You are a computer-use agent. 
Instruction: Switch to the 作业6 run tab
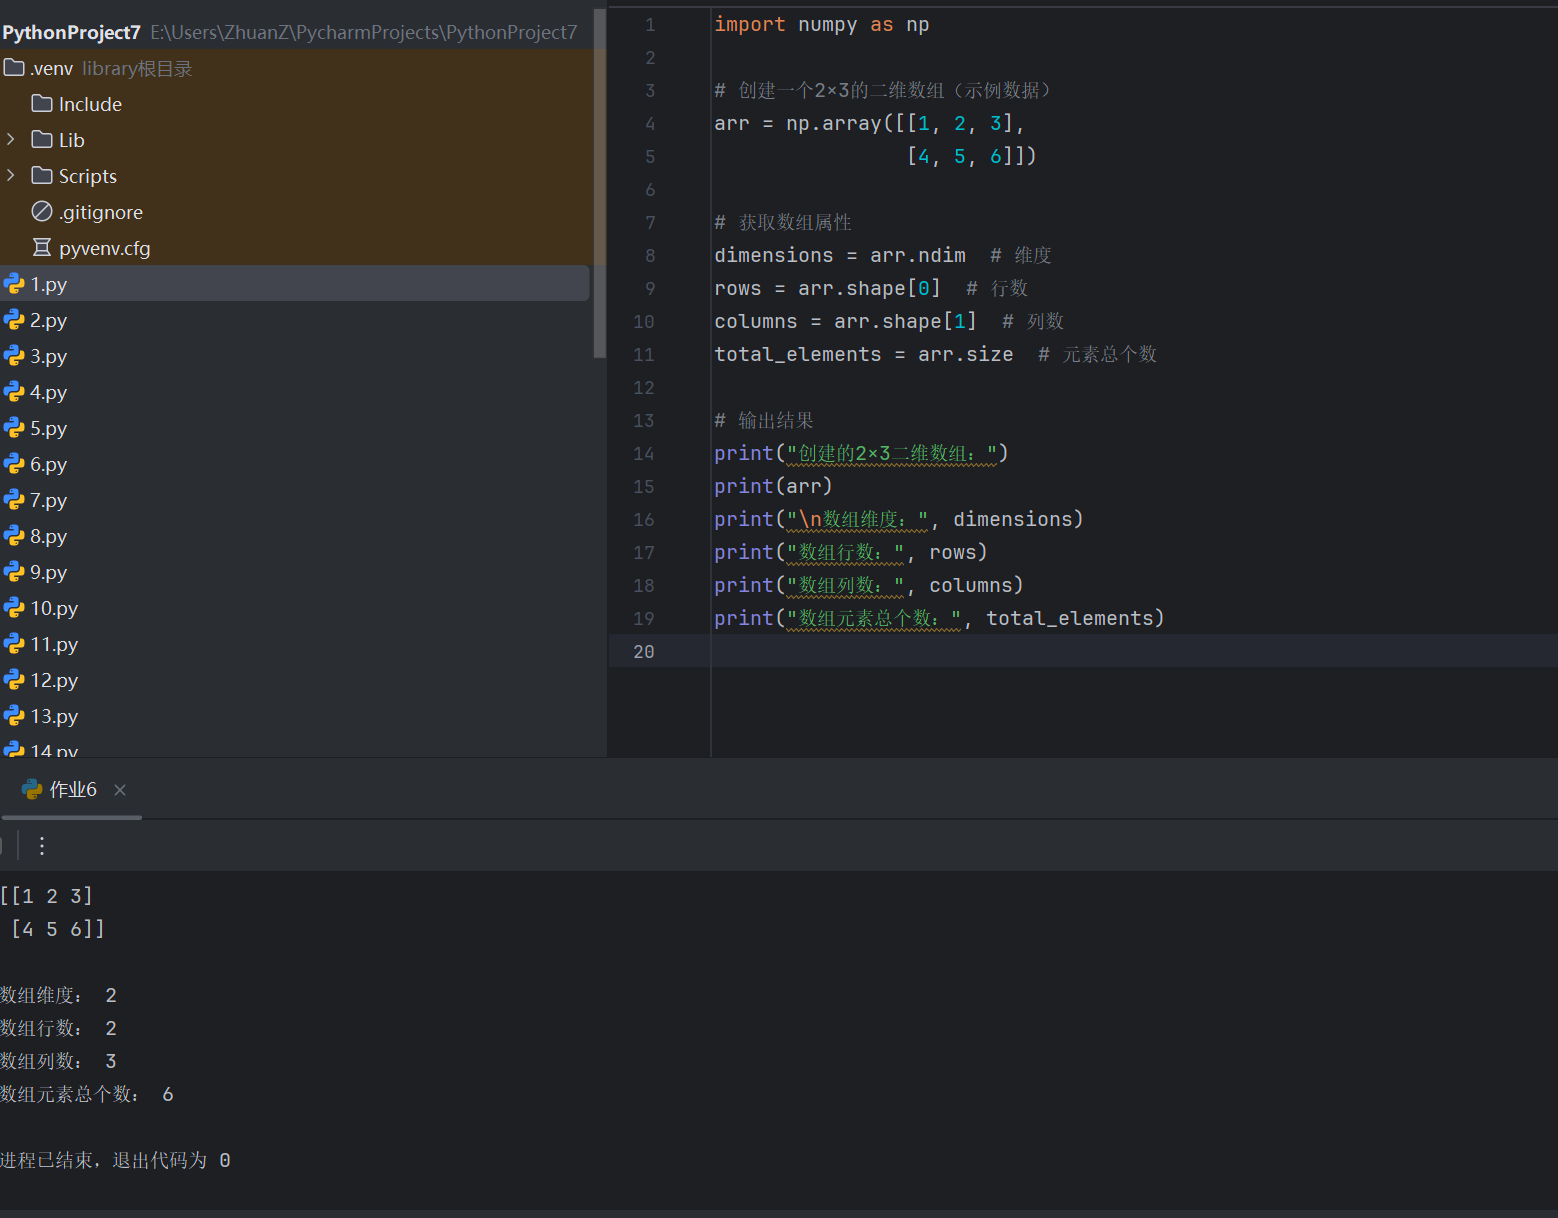[x=72, y=789]
